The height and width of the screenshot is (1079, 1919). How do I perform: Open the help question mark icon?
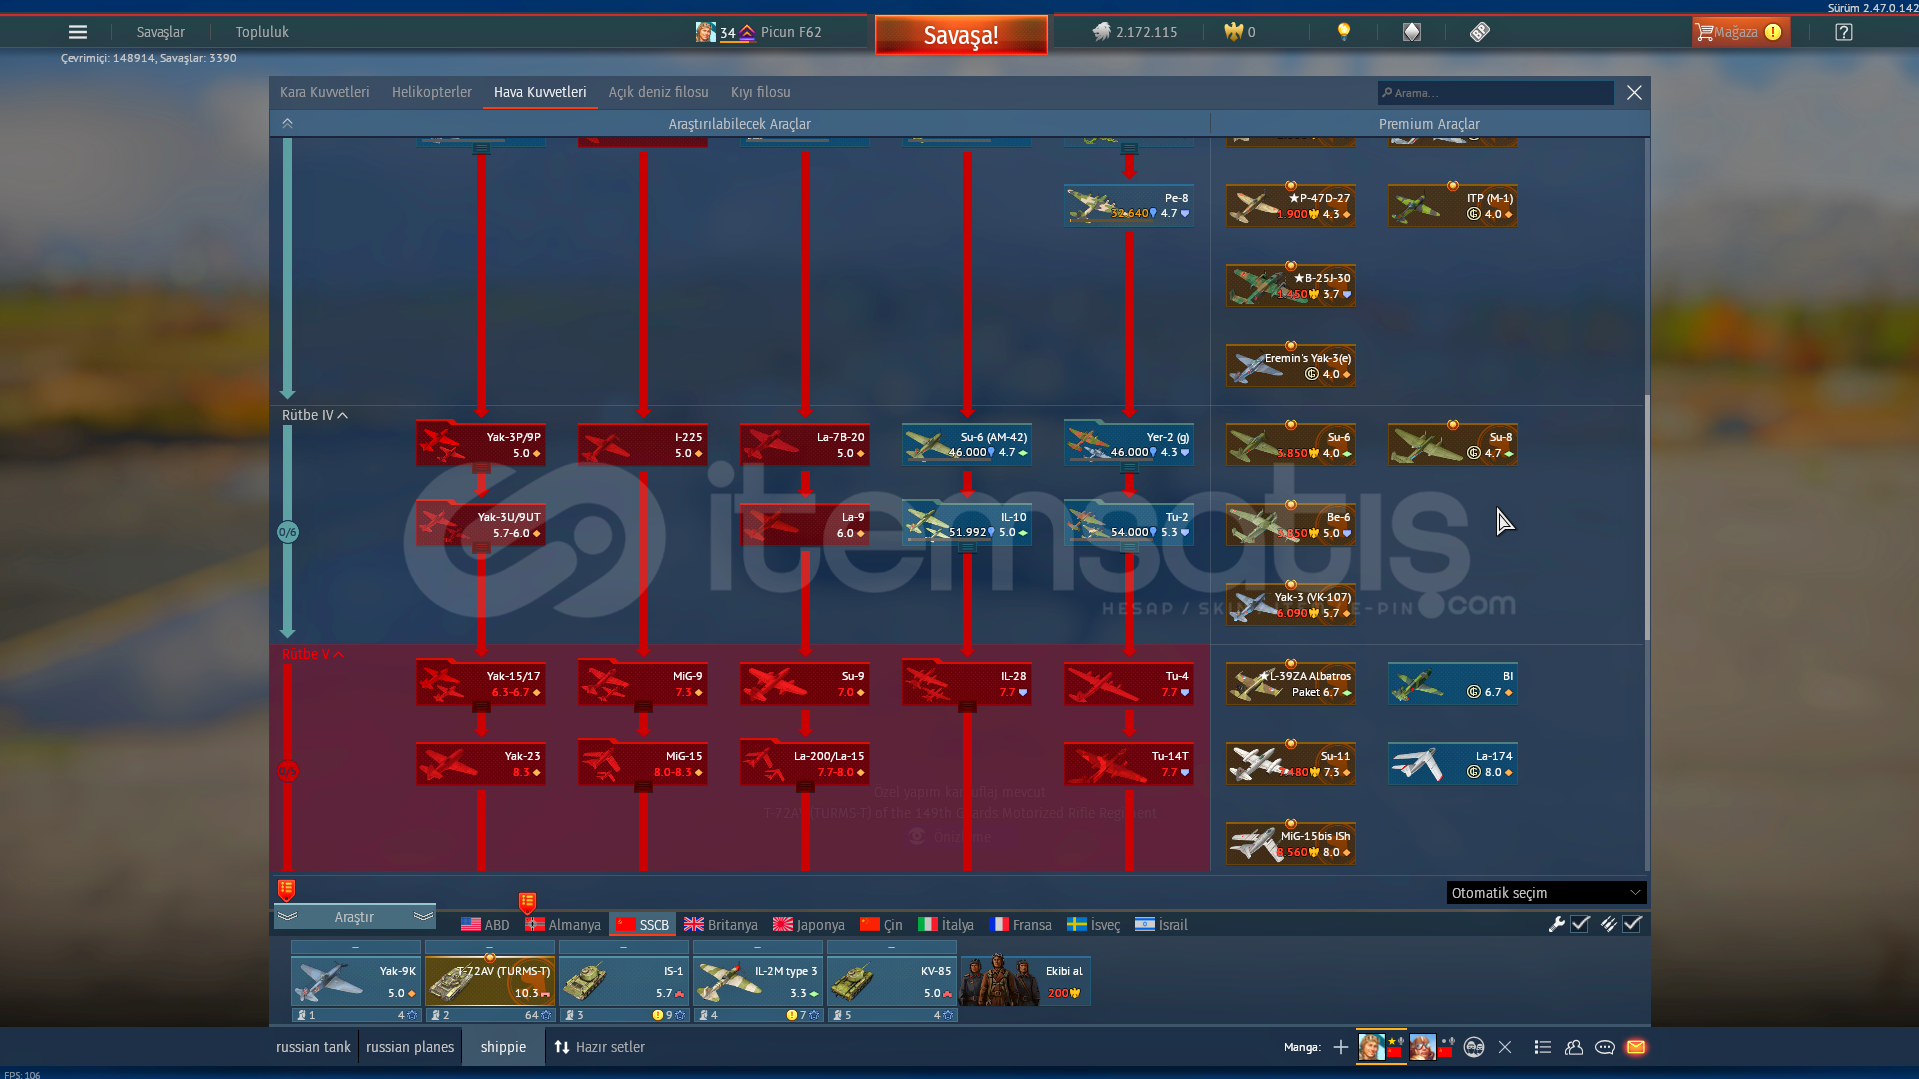pyautogui.click(x=1843, y=32)
